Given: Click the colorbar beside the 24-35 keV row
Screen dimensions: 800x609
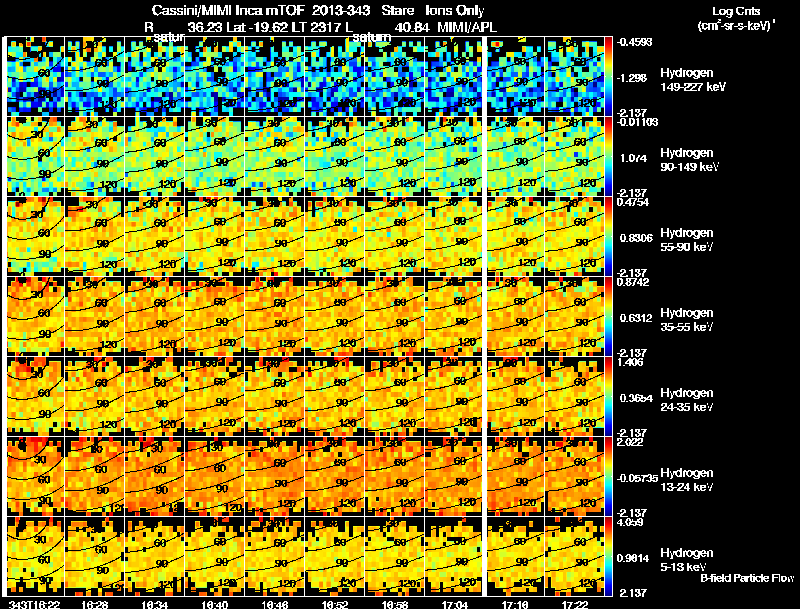Looking at the screenshot, I should pos(609,397).
